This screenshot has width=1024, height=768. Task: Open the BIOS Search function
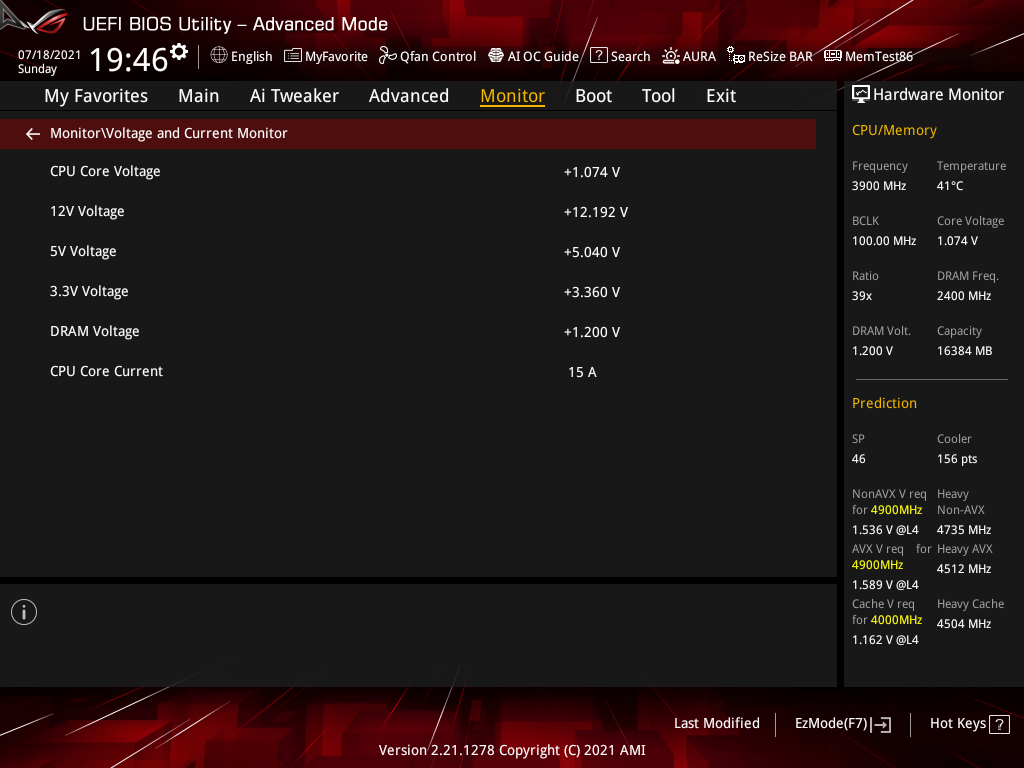coord(620,56)
